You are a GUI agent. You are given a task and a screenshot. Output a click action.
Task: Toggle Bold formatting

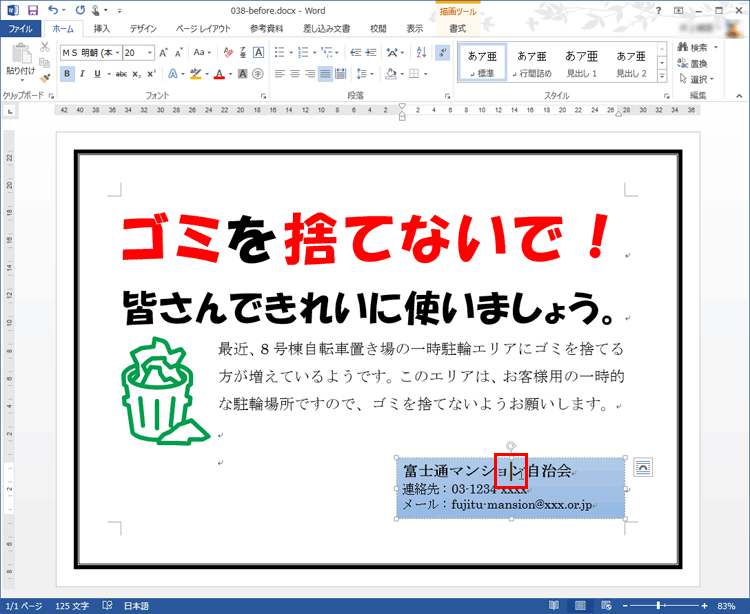(x=67, y=74)
